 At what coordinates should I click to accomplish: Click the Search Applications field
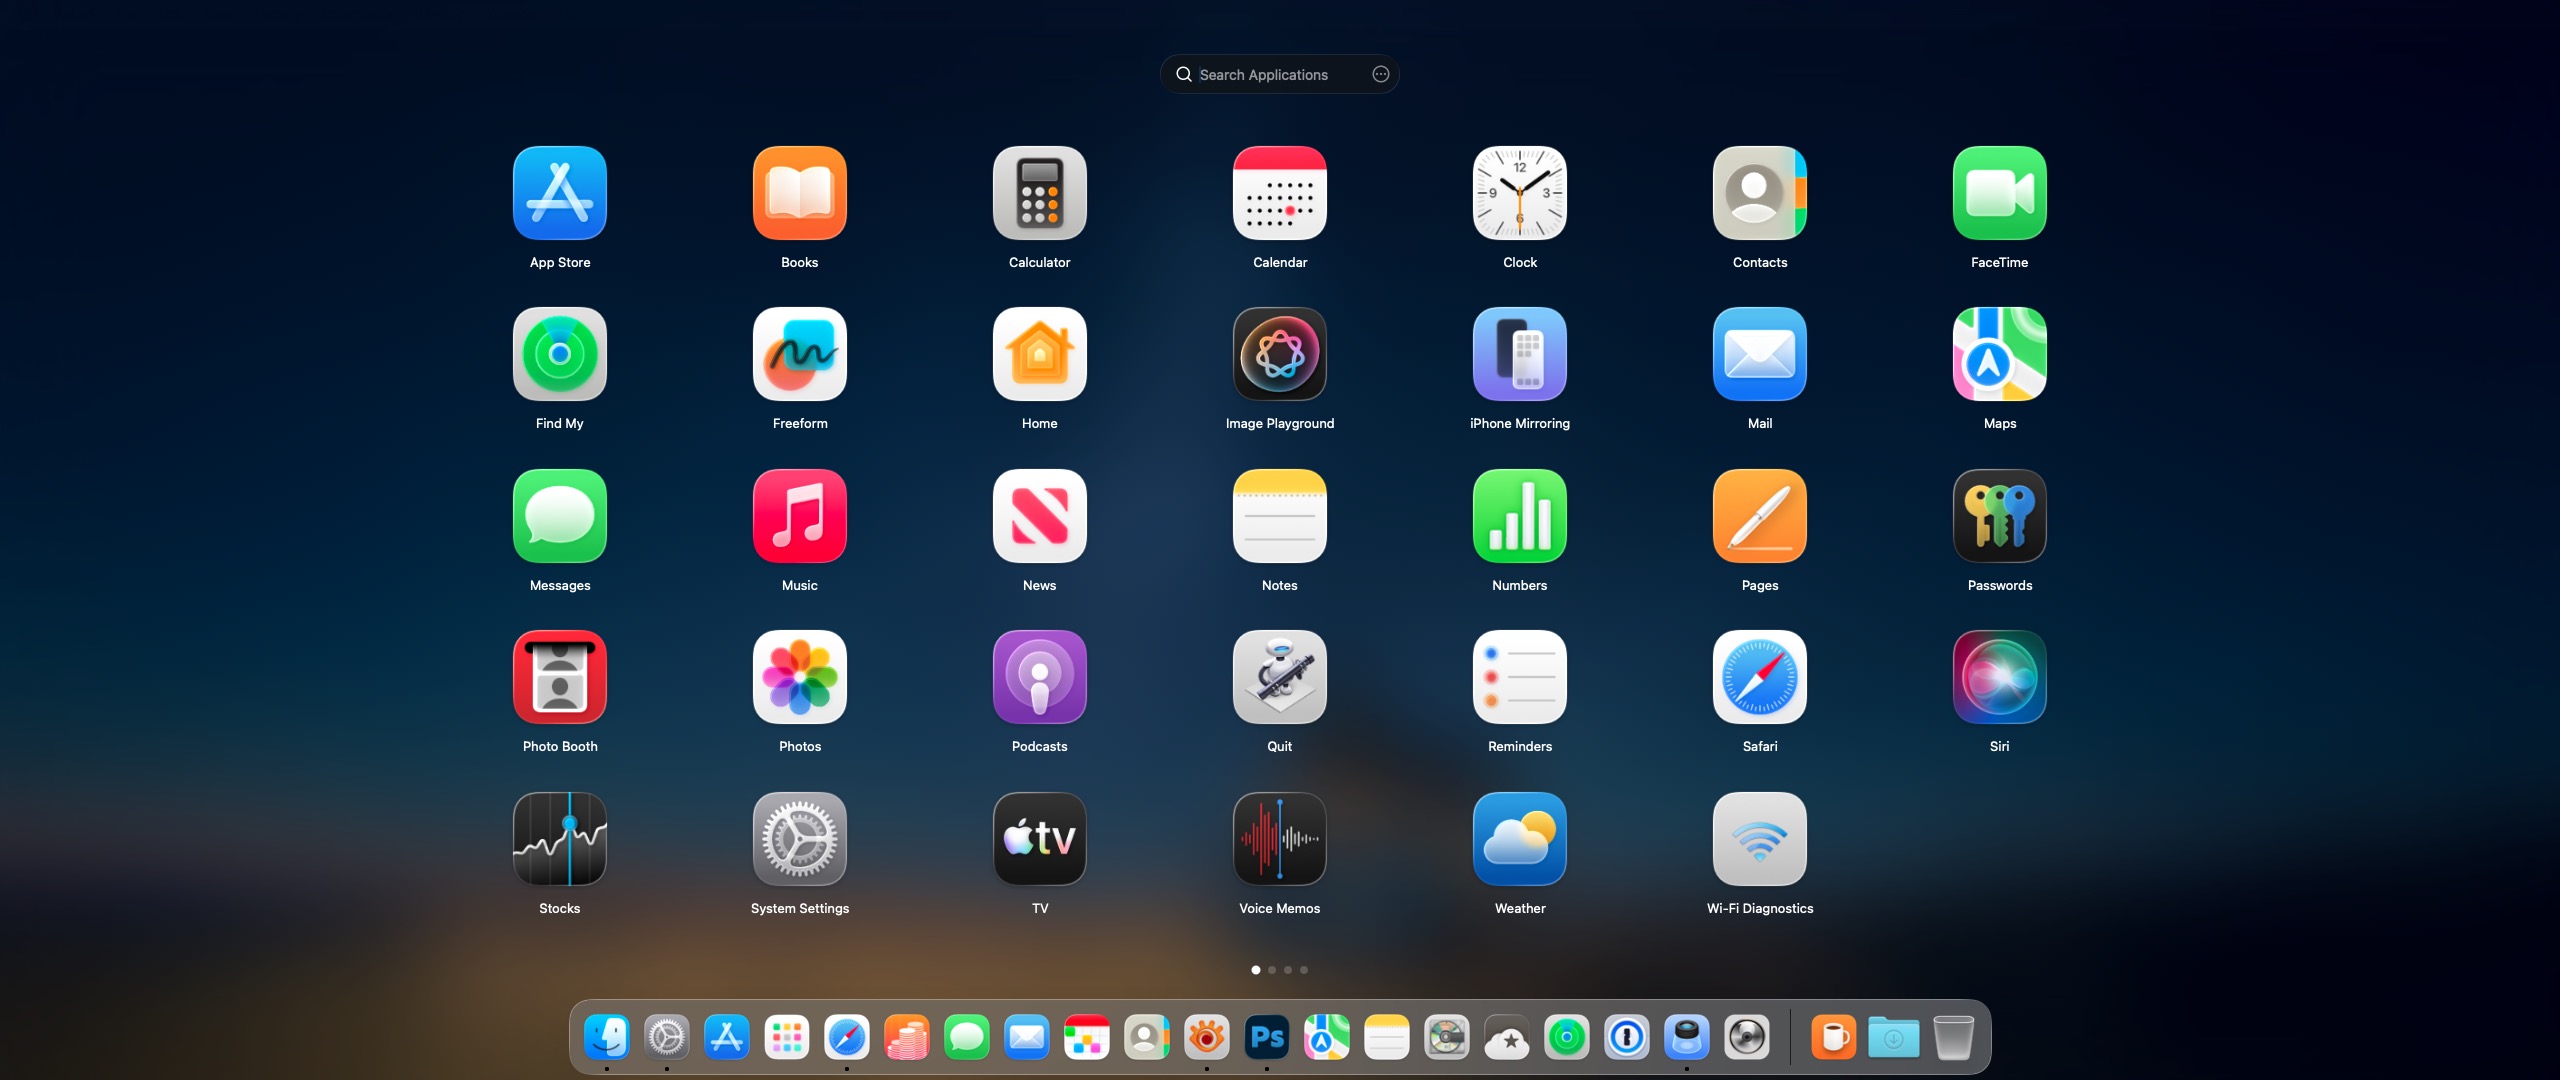point(1264,75)
